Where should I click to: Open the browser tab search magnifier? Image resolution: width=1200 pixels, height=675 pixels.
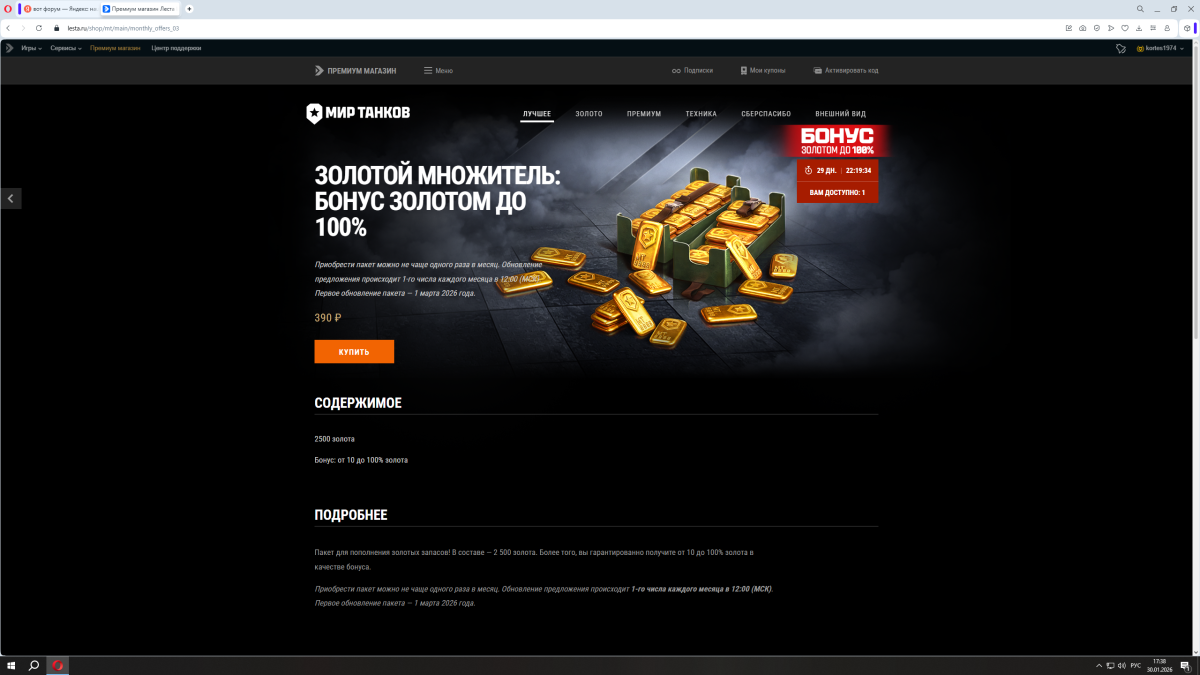(1140, 8)
